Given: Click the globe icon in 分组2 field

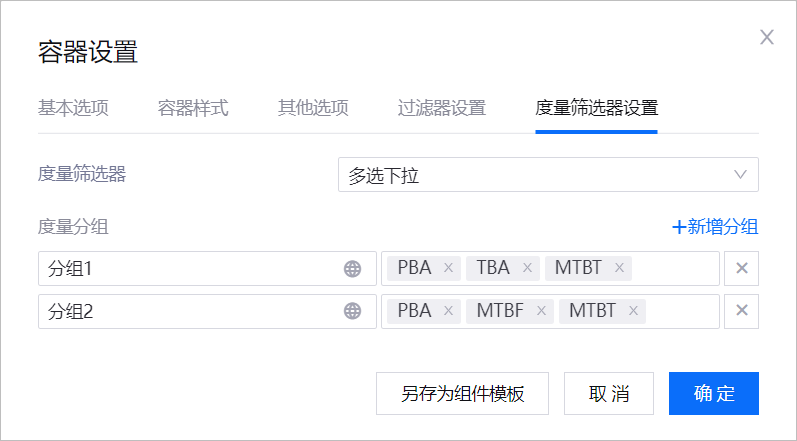Looking at the screenshot, I should click(352, 311).
